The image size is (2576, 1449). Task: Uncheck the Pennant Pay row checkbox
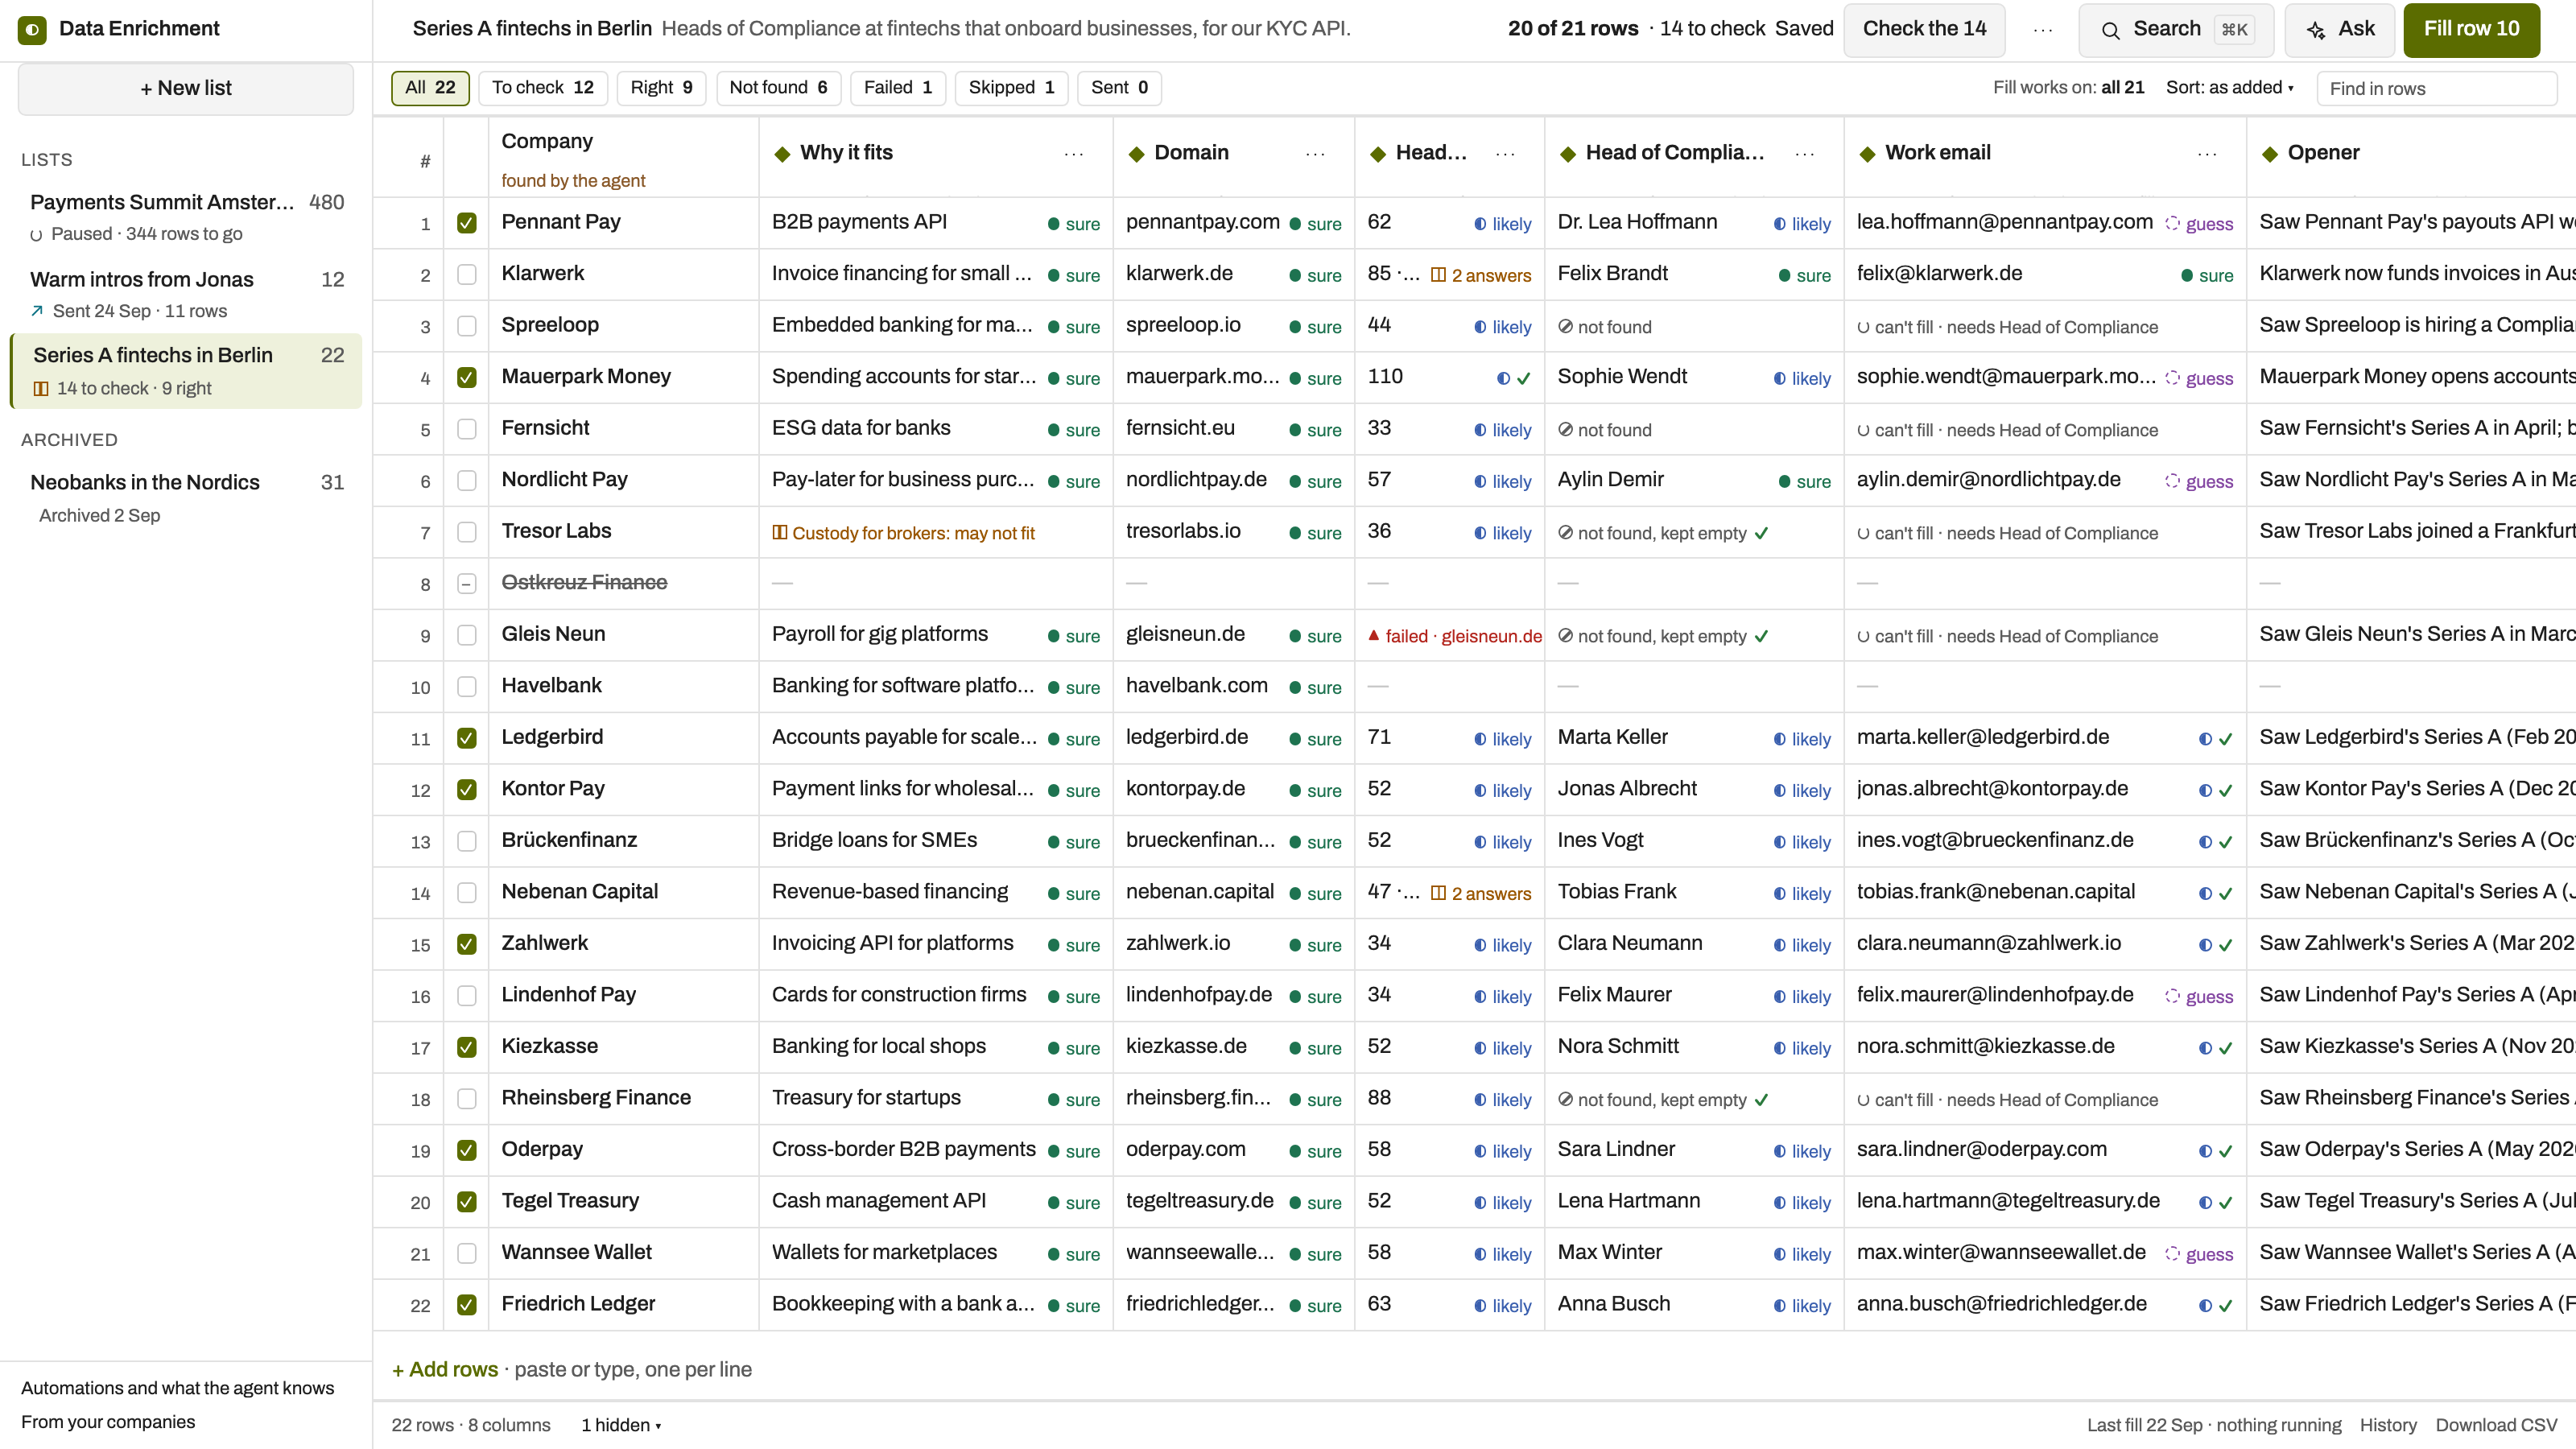pyautogui.click(x=467, y=223)
